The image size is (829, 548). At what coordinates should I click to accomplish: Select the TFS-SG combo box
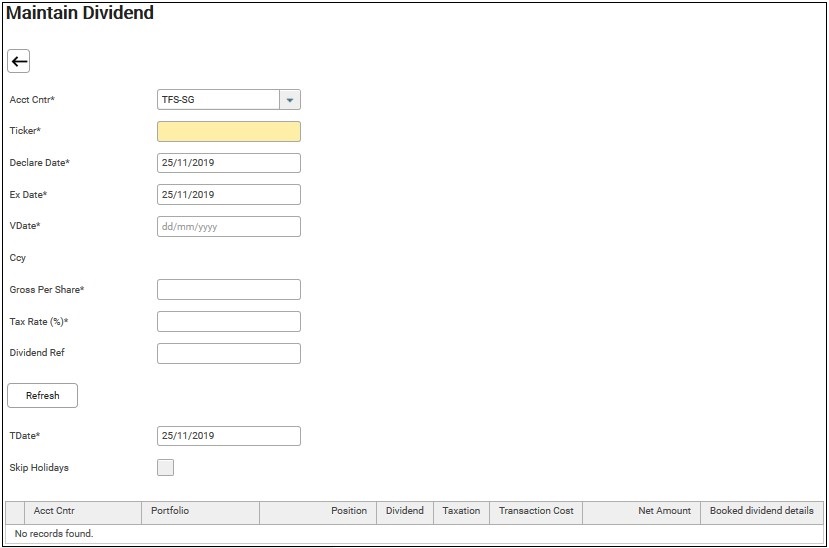218,100
